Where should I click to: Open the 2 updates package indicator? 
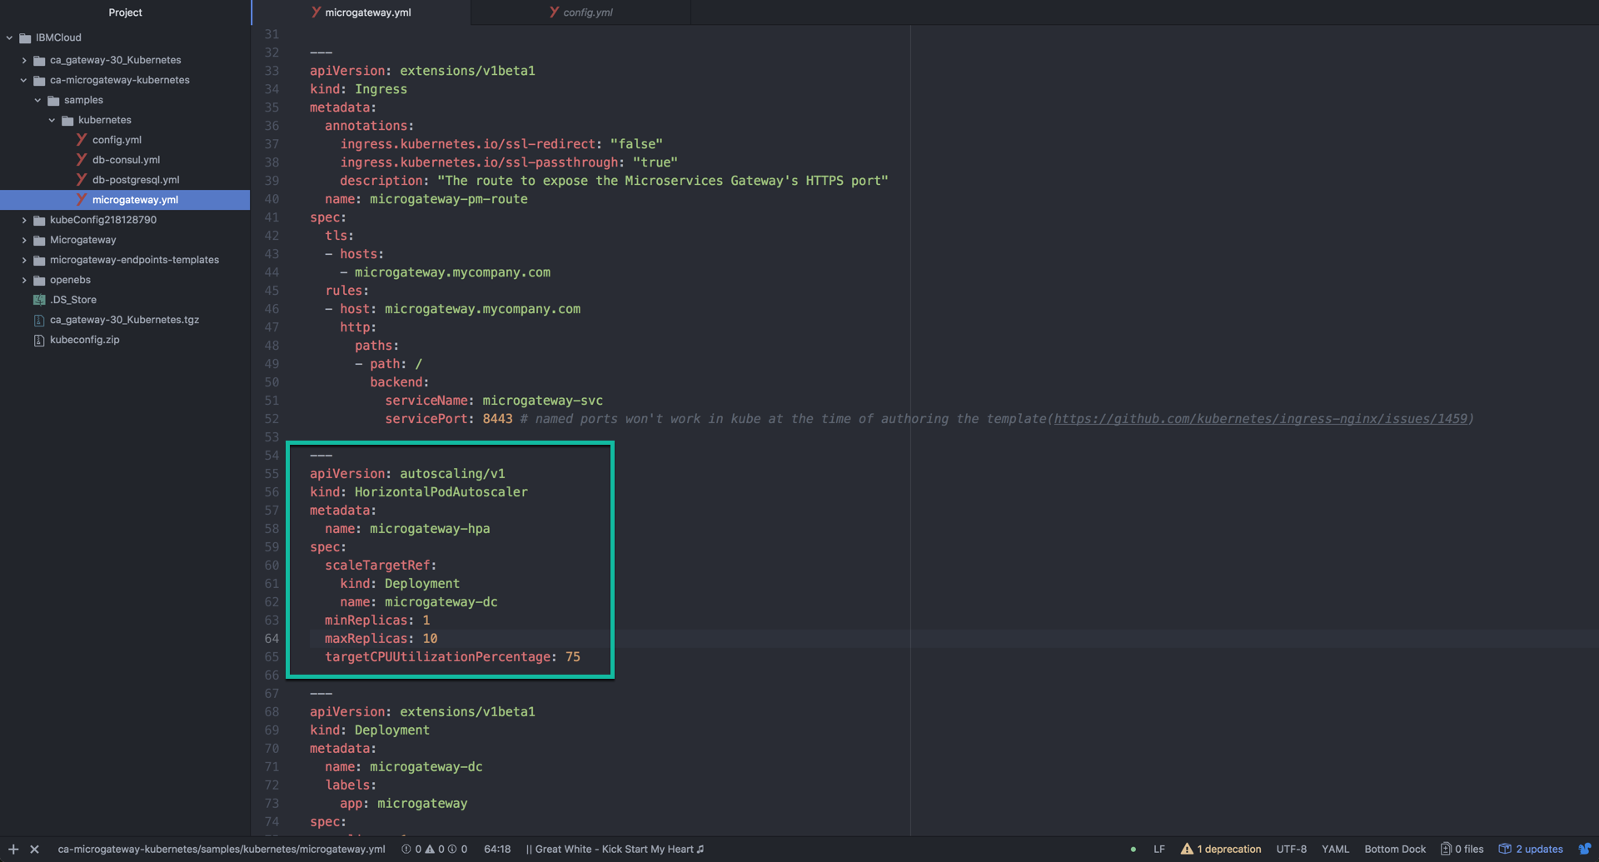1531,849
